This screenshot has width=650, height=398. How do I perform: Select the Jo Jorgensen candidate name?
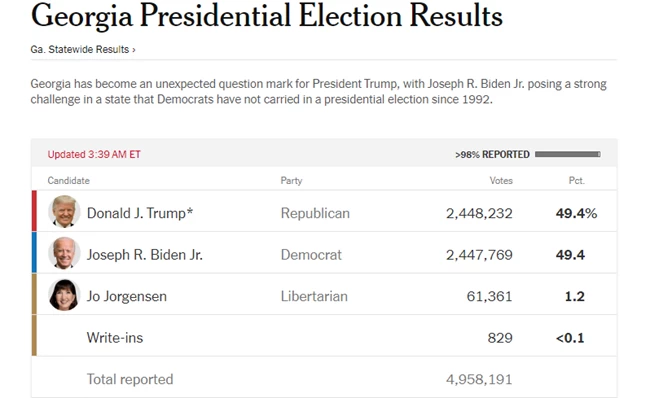(126, 296)
